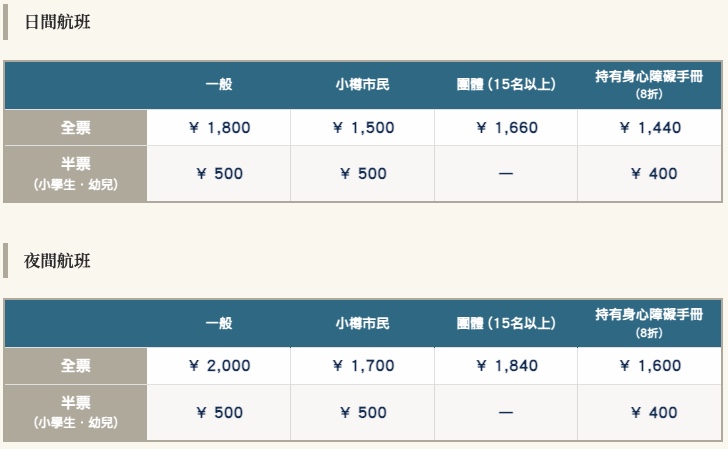
Task: Select the 全票 row label in nighttime table
Action: coord(76,367)
